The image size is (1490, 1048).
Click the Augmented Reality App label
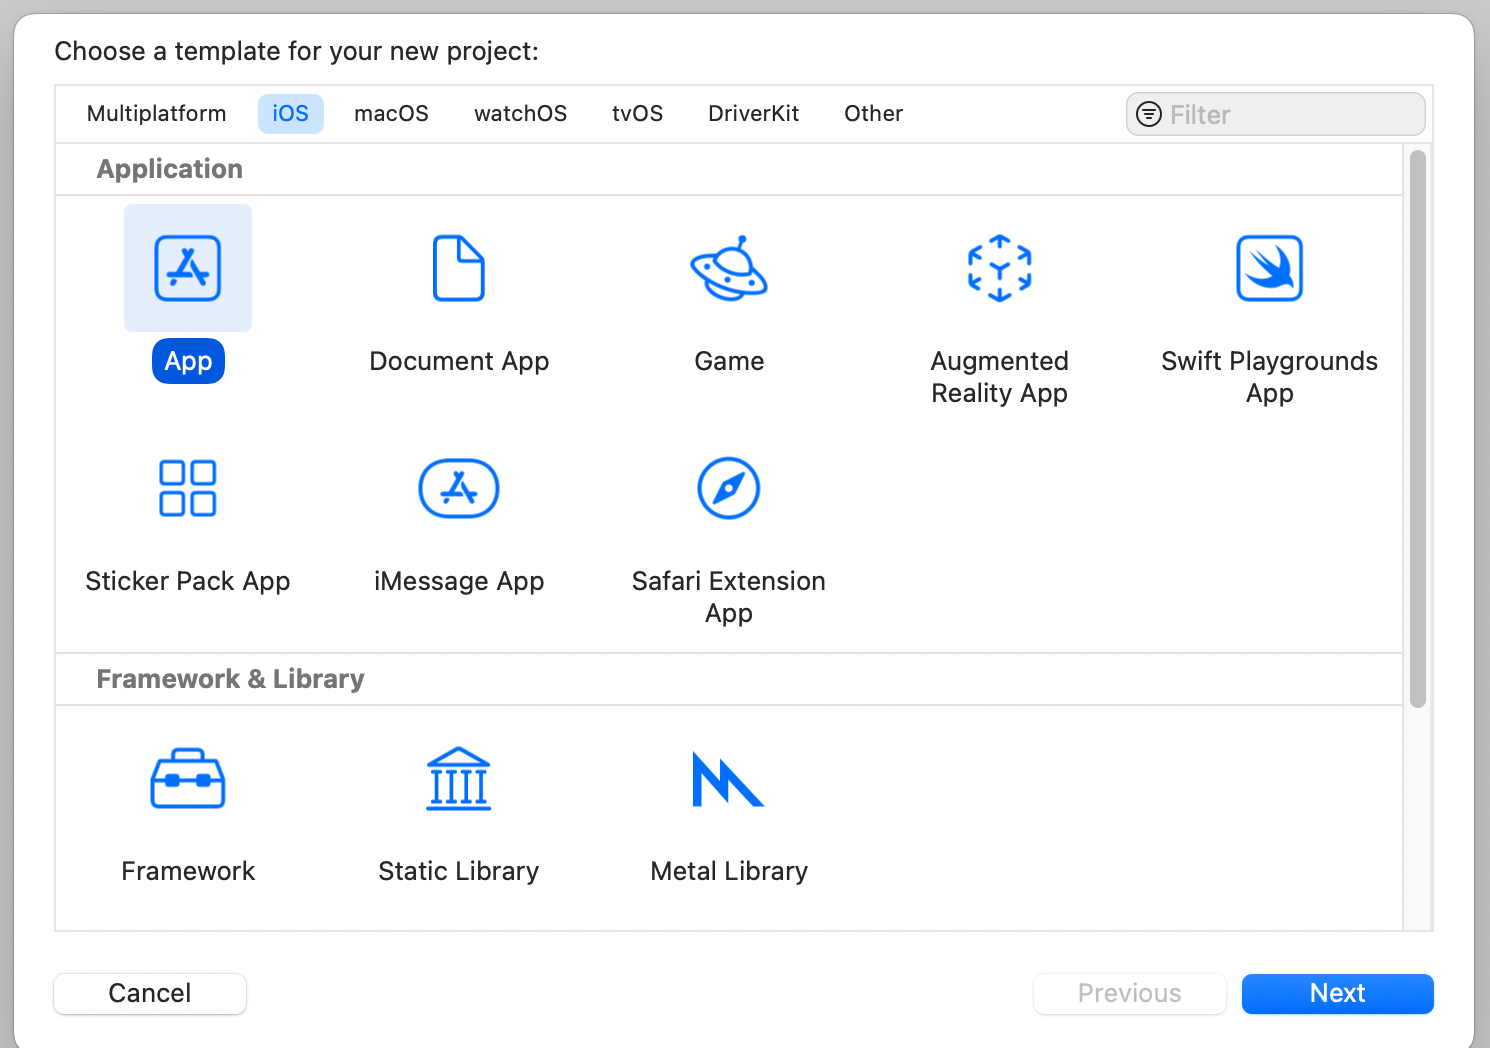point(1000,377)
